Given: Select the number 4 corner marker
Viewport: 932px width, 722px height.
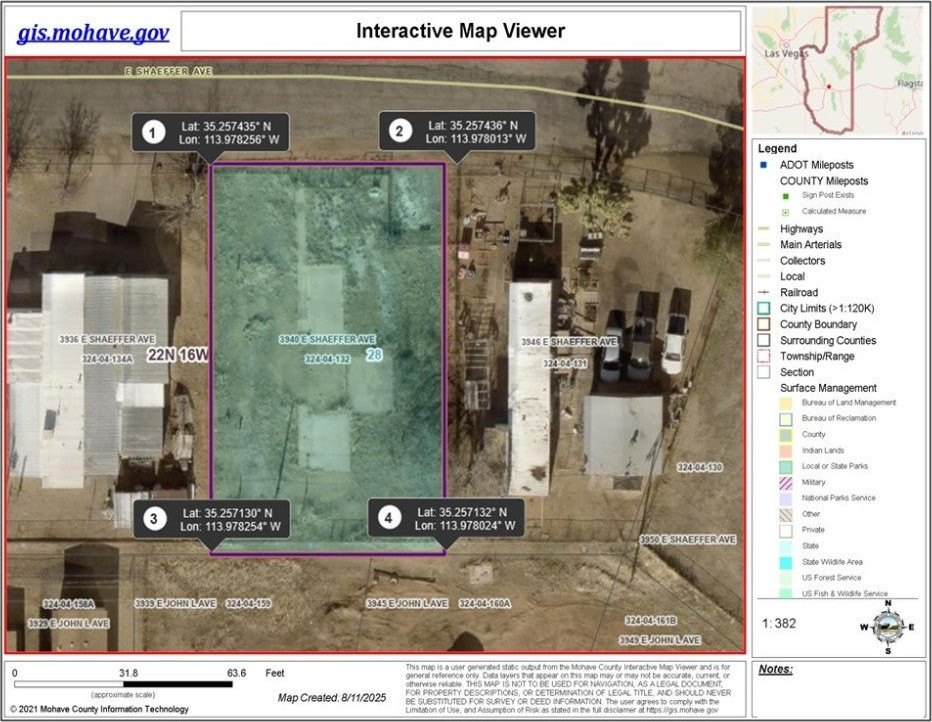Looking at the screenshot, I should [x=389, y=519].
